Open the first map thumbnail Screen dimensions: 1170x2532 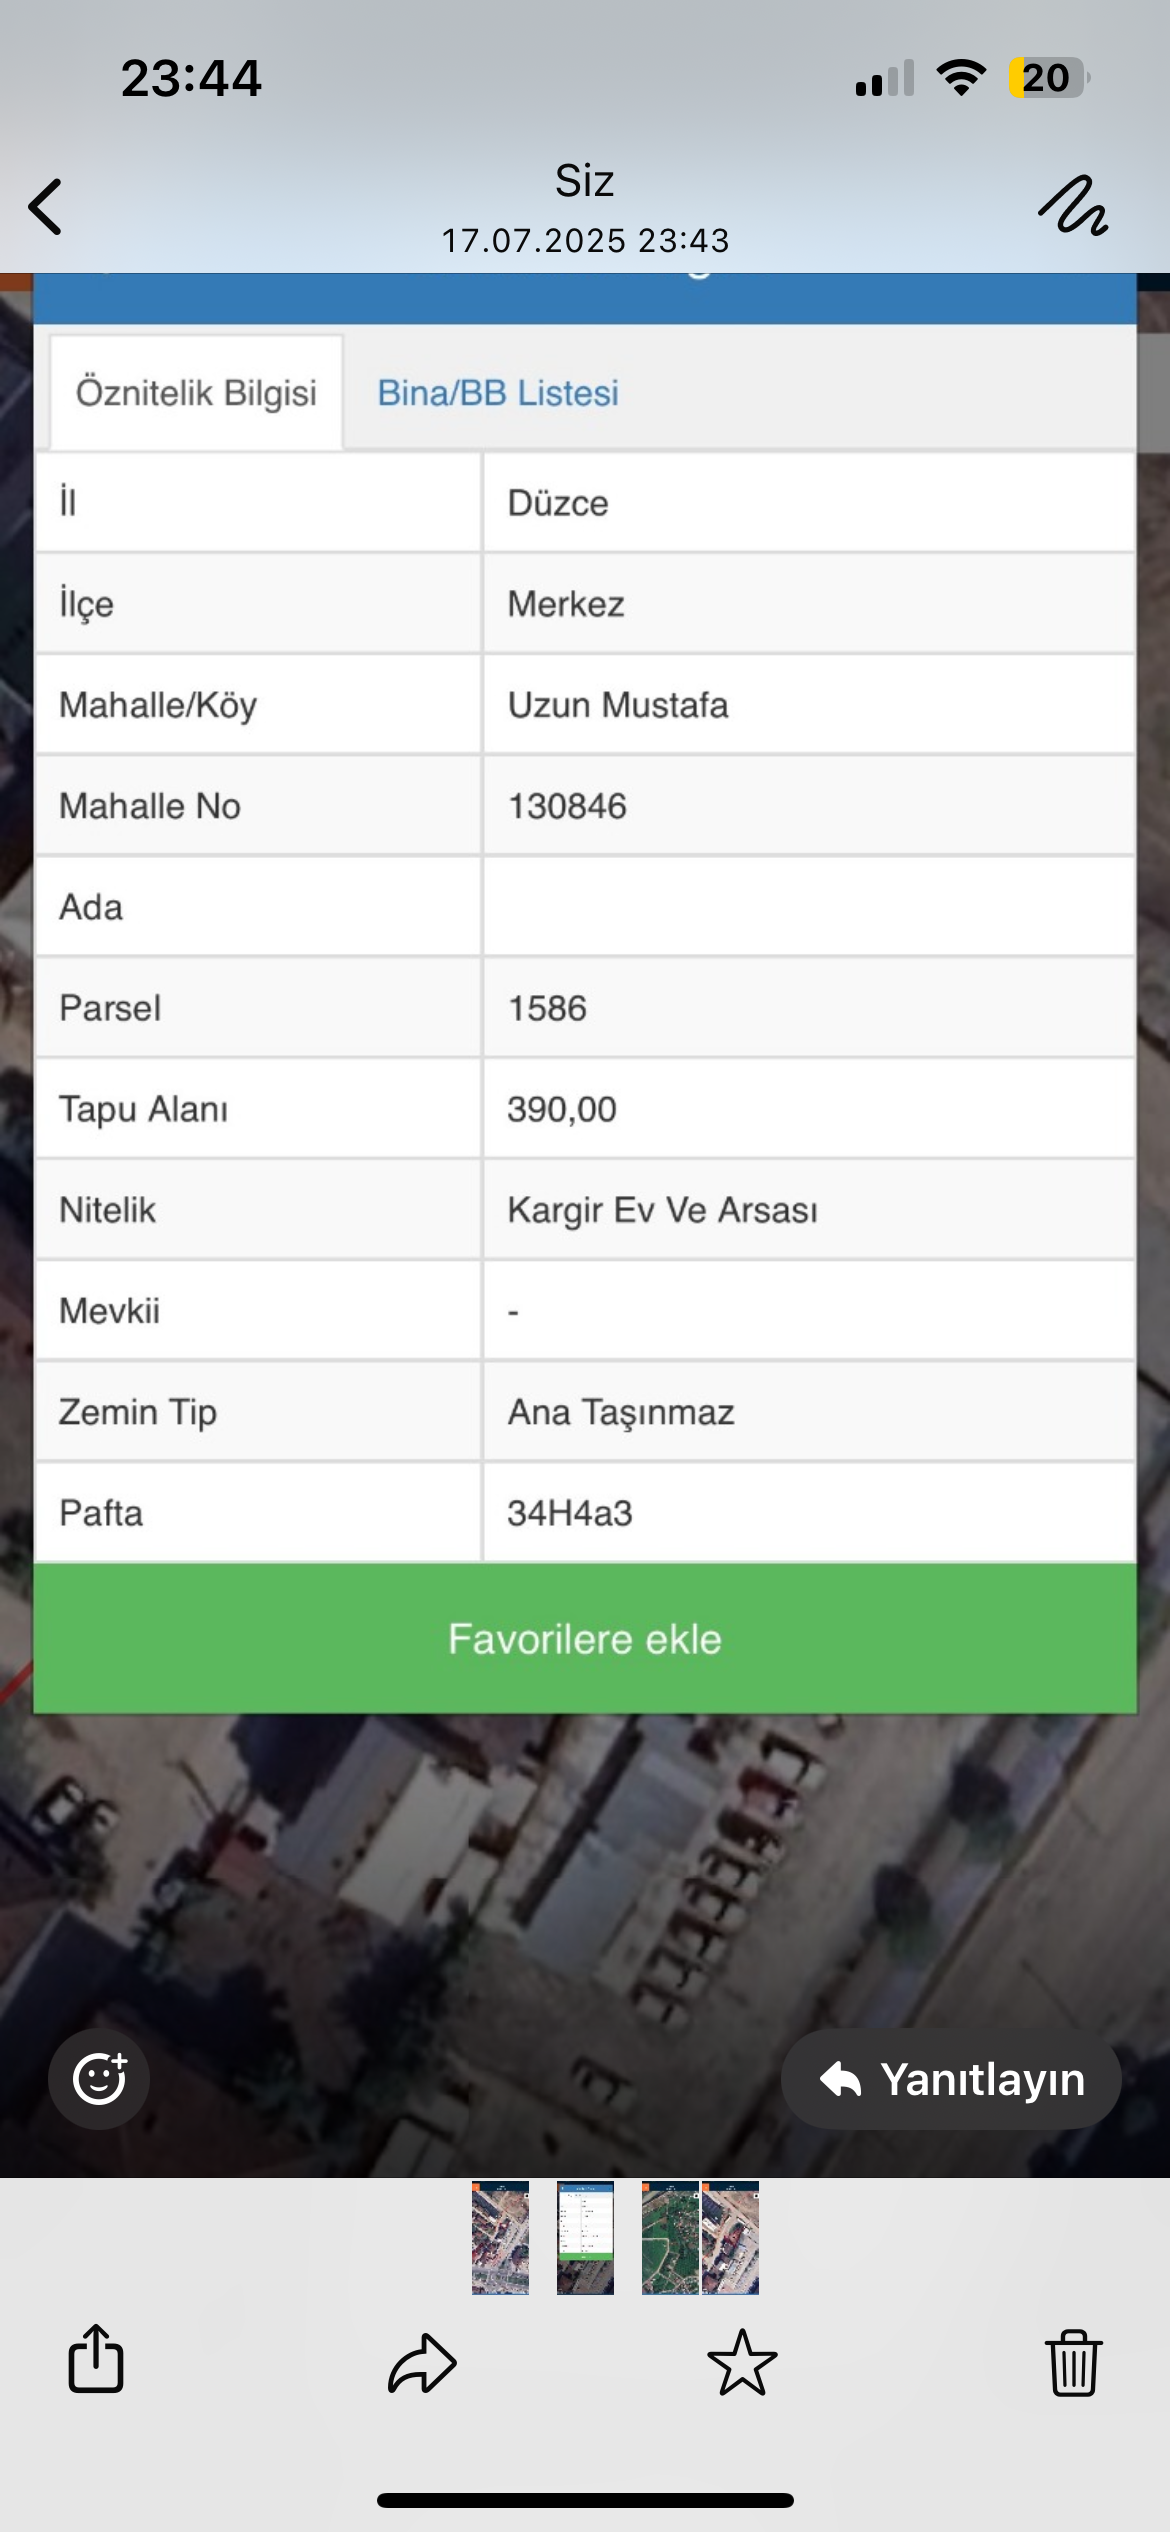click(x=500, y=2238)
